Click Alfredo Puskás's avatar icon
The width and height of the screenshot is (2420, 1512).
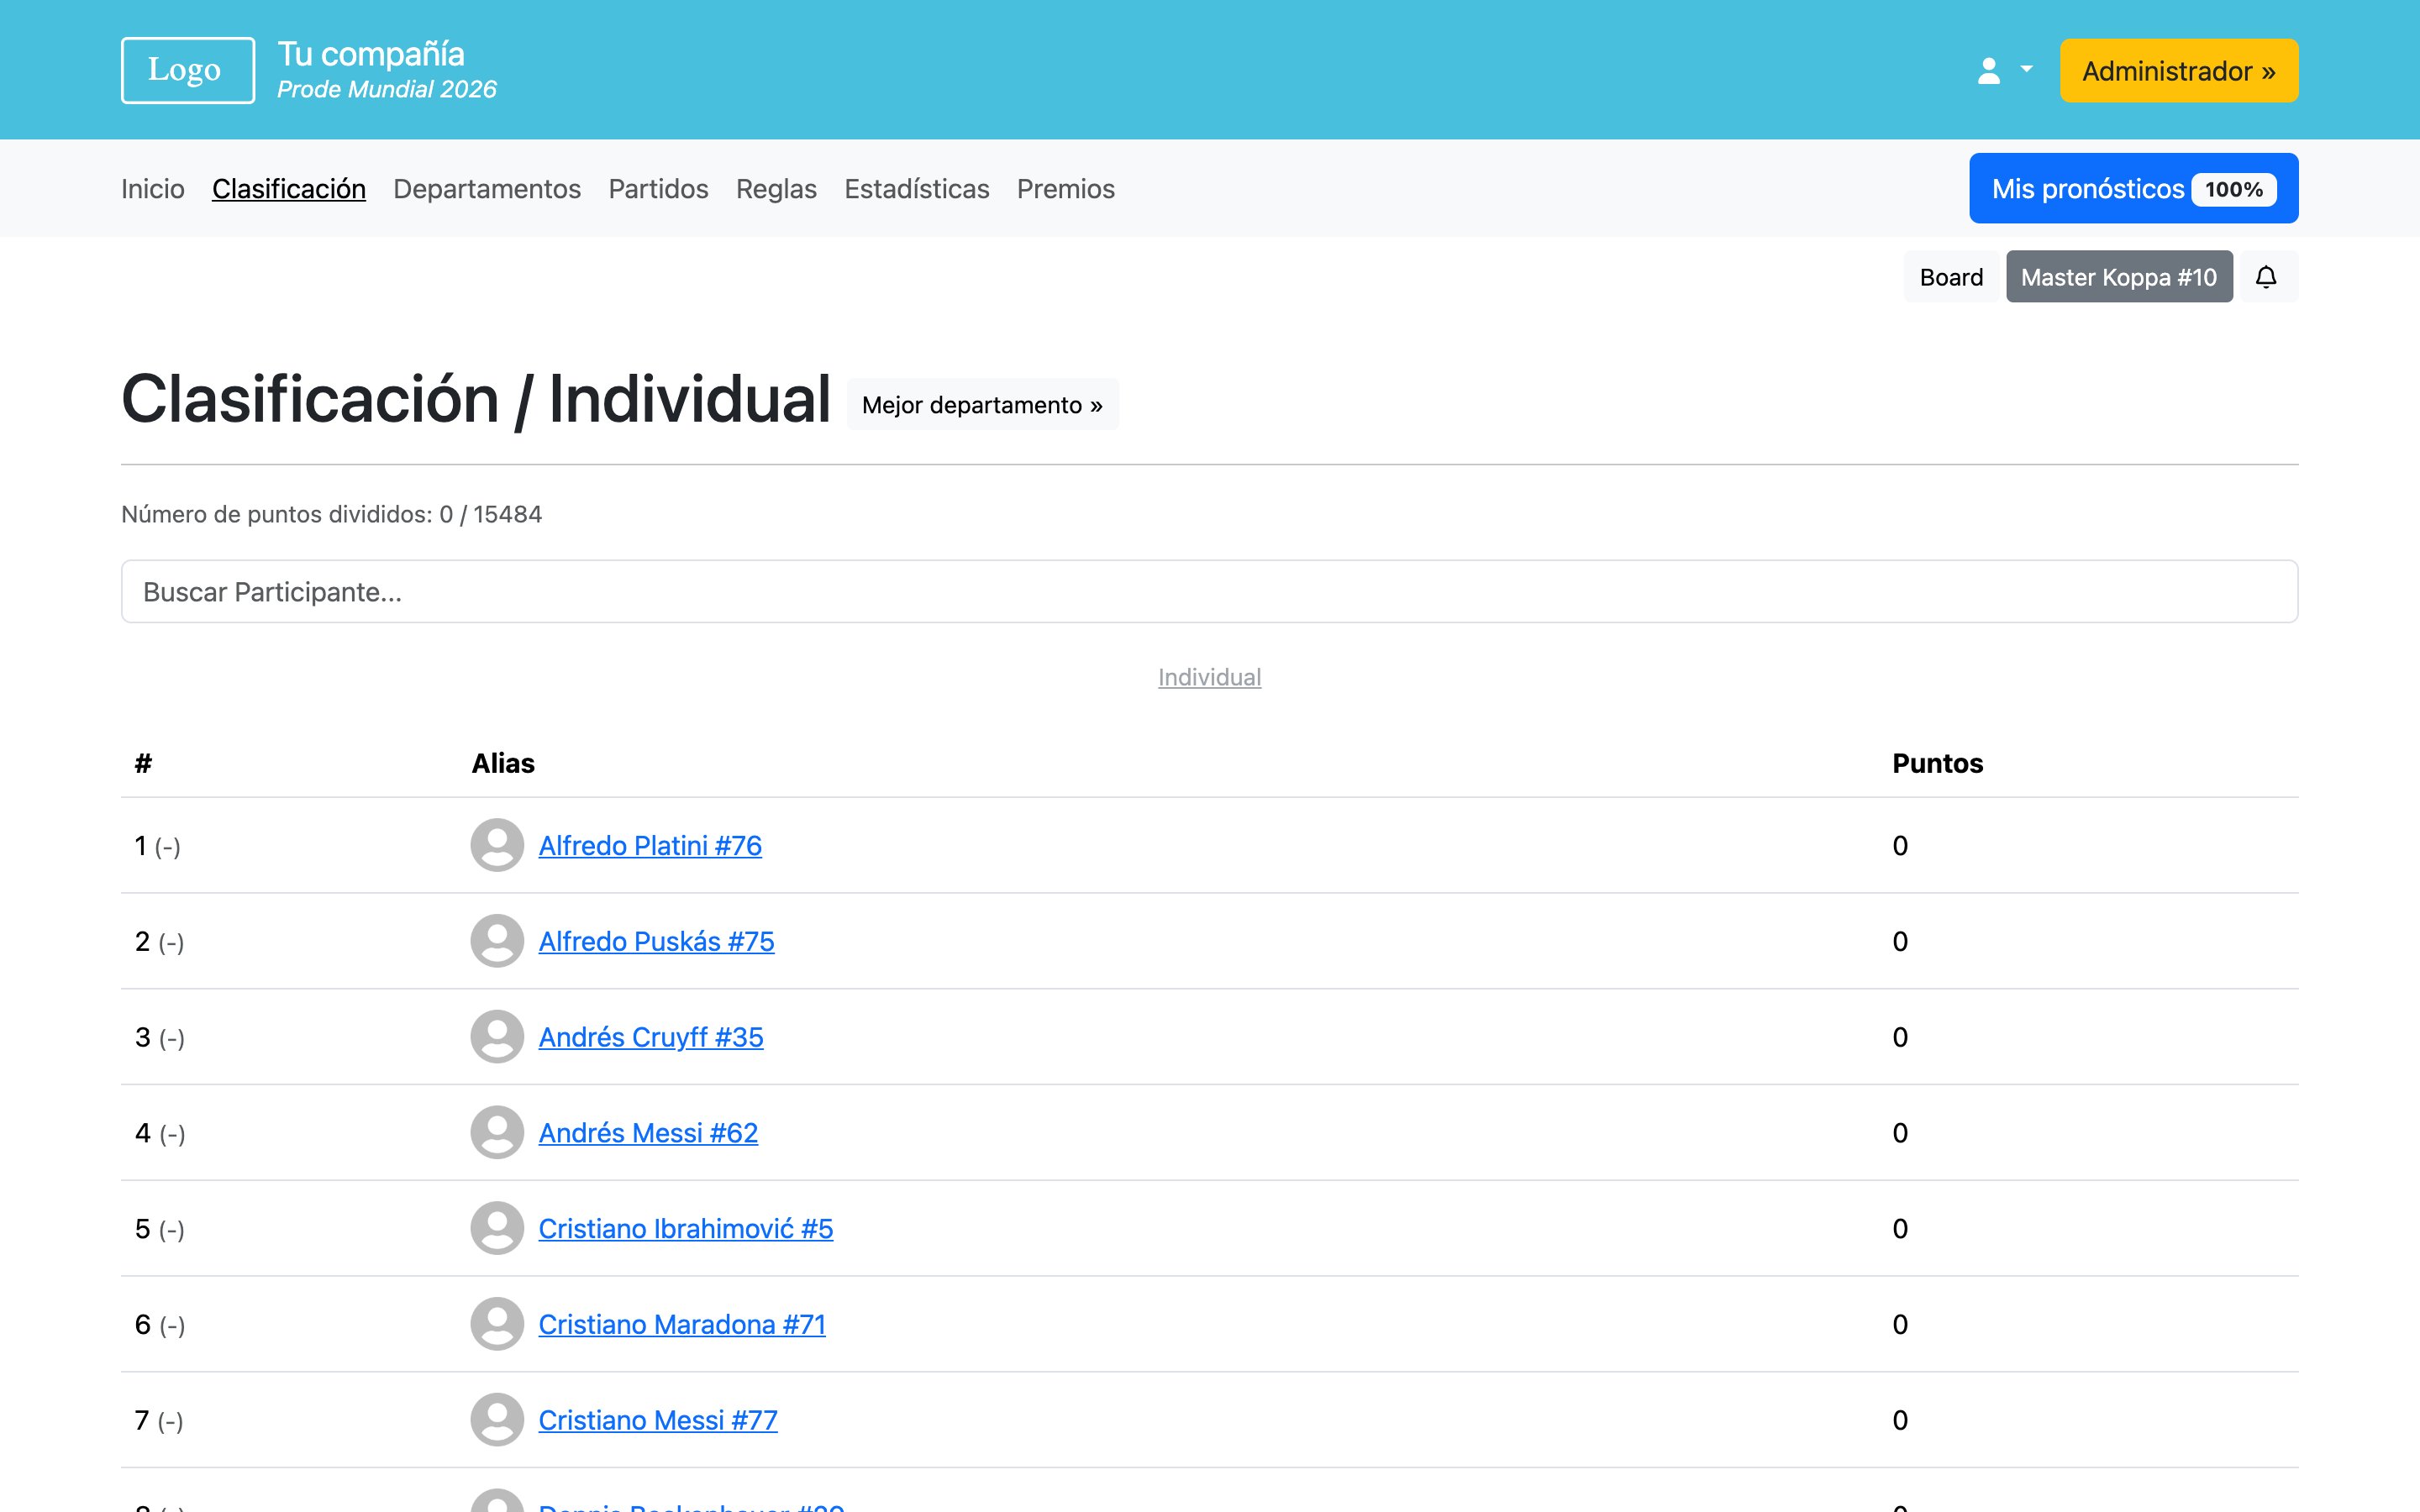point(497,941)
